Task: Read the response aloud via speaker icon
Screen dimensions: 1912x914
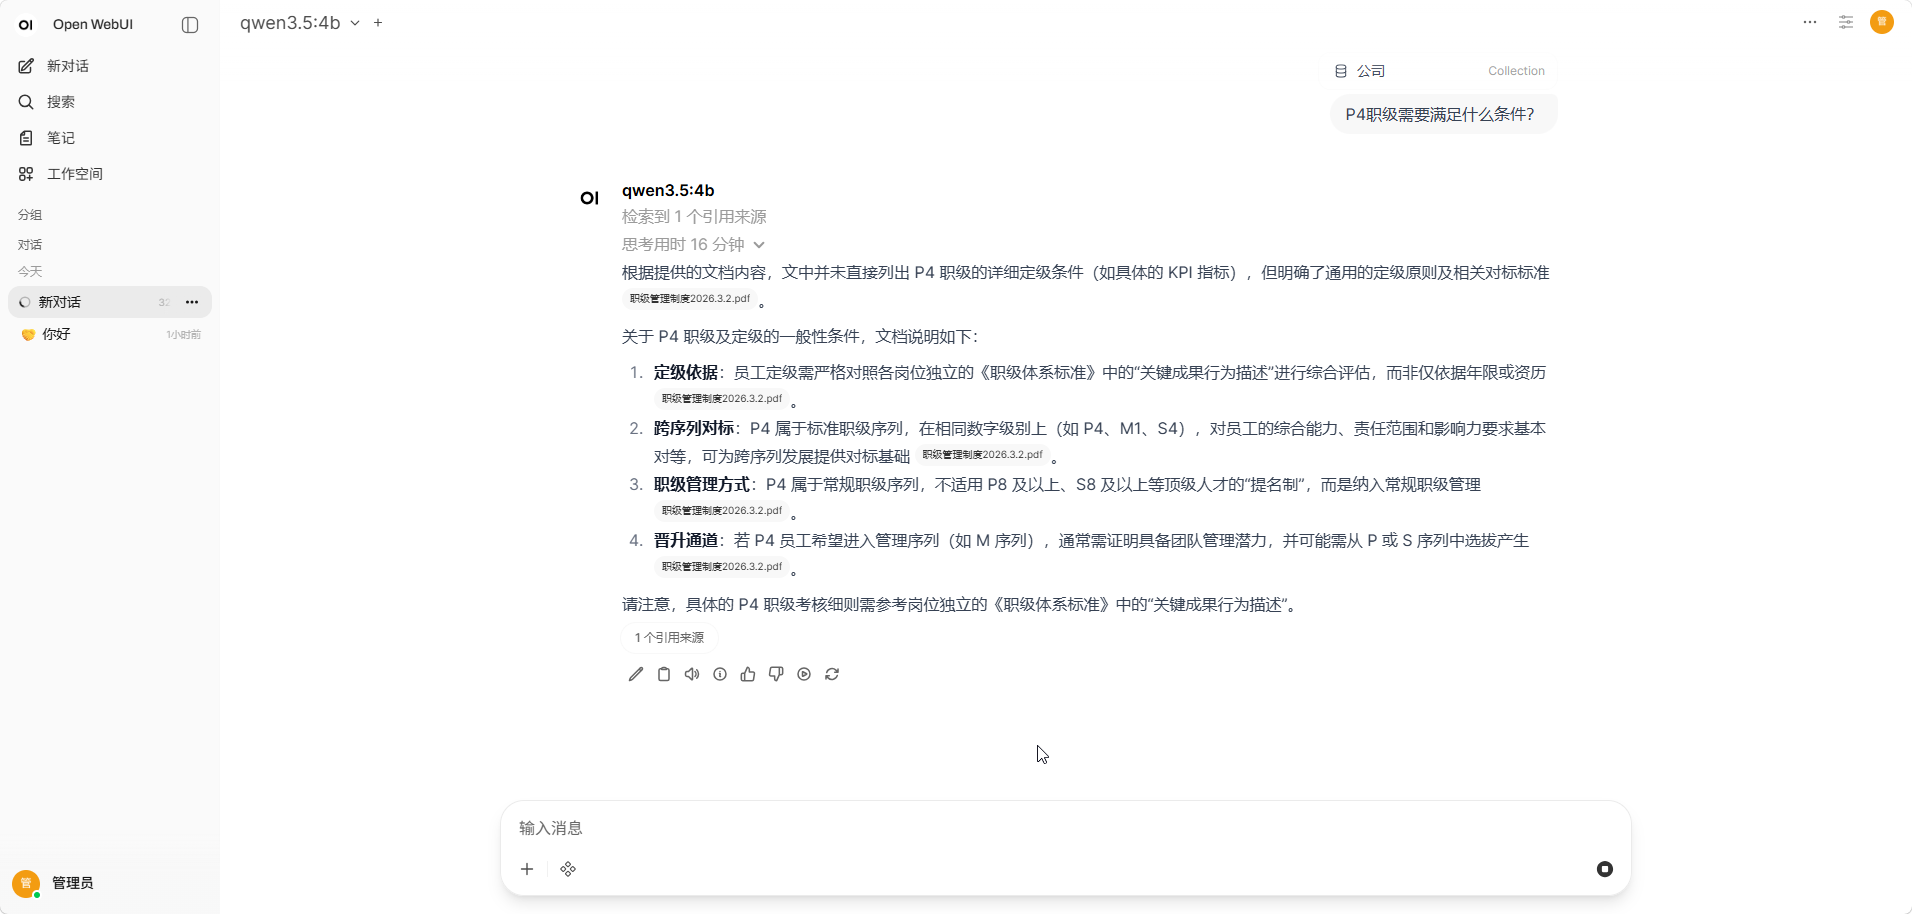Action: click(691, 674)
